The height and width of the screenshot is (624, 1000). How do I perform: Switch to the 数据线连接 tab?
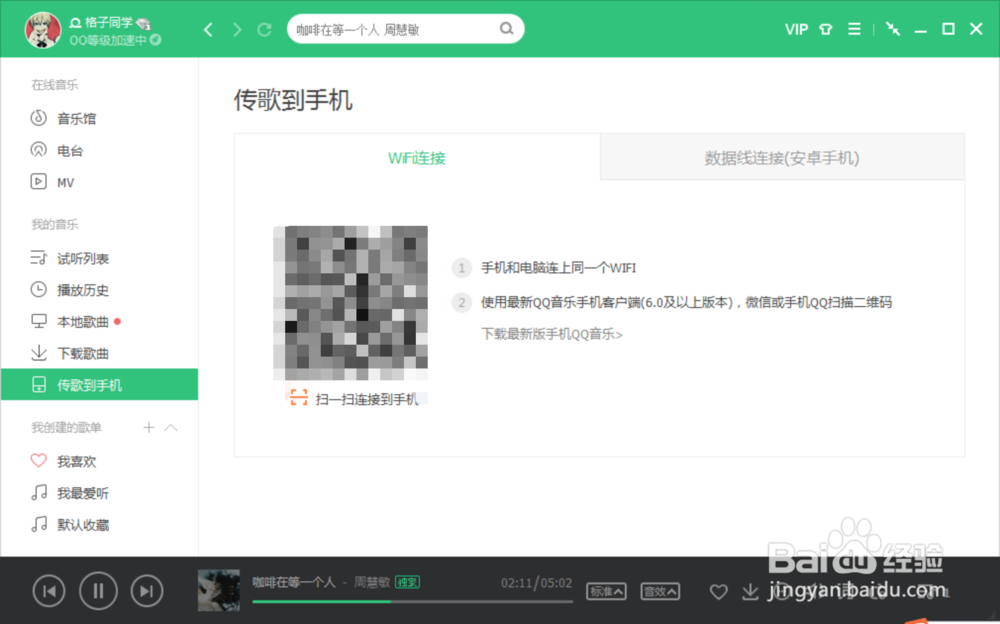[x=782, y=157]
